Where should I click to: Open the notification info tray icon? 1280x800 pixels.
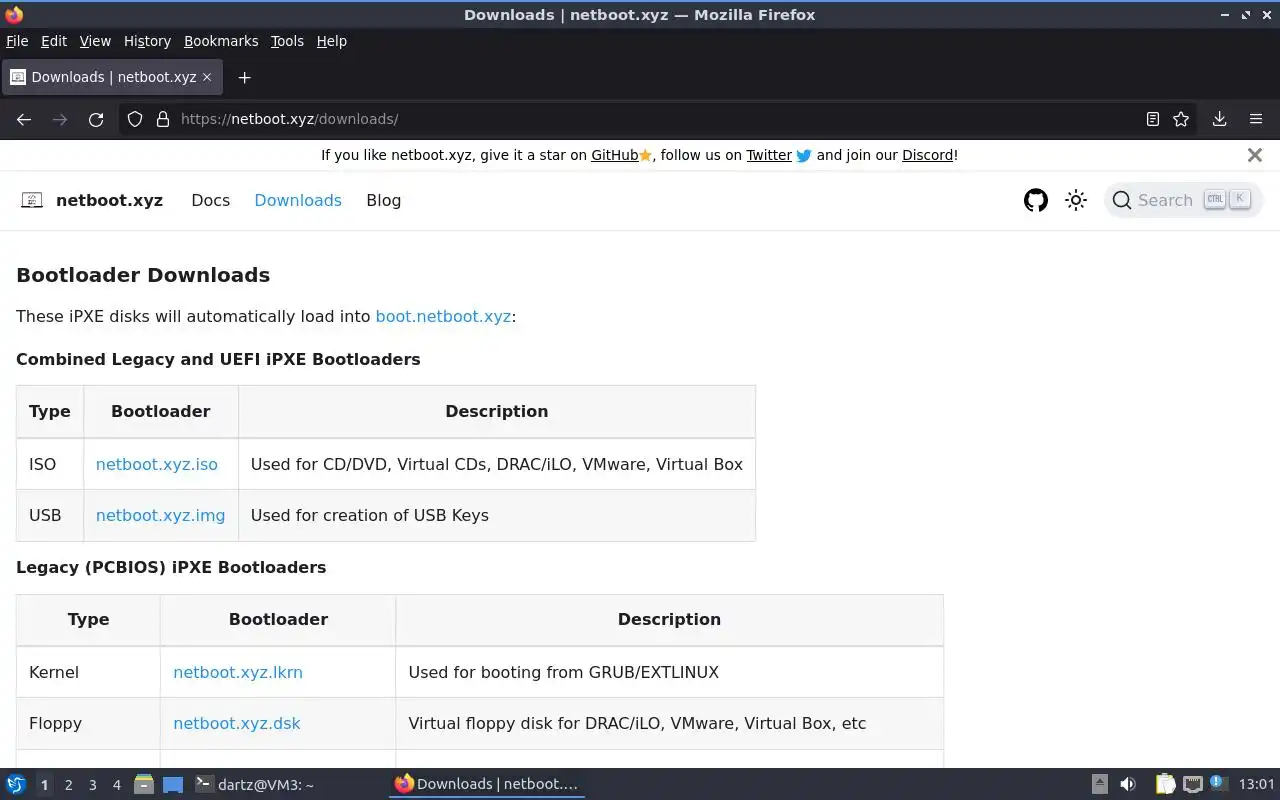[1218, 783]
